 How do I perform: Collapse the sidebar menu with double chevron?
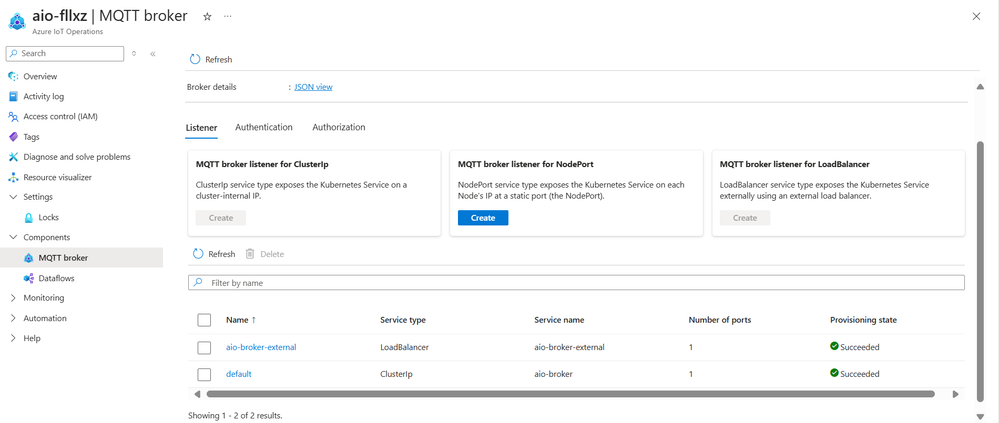pos(153,54)
